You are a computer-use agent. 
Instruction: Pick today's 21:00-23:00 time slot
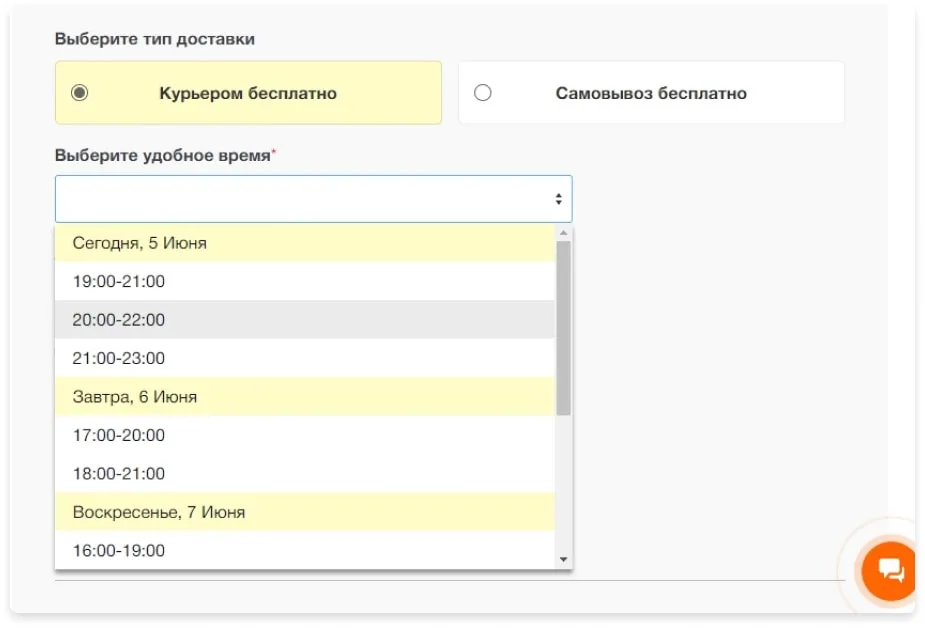[x=118, y=358]
